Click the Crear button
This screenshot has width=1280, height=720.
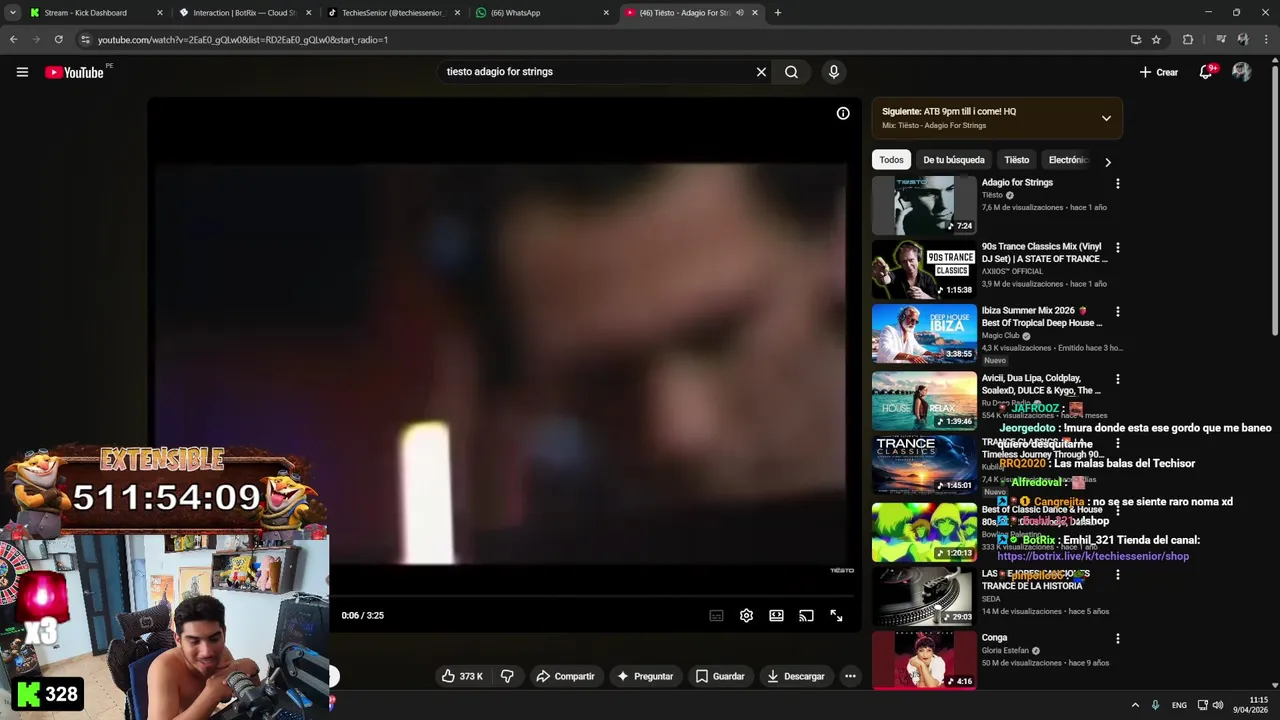pos(1159,72)
